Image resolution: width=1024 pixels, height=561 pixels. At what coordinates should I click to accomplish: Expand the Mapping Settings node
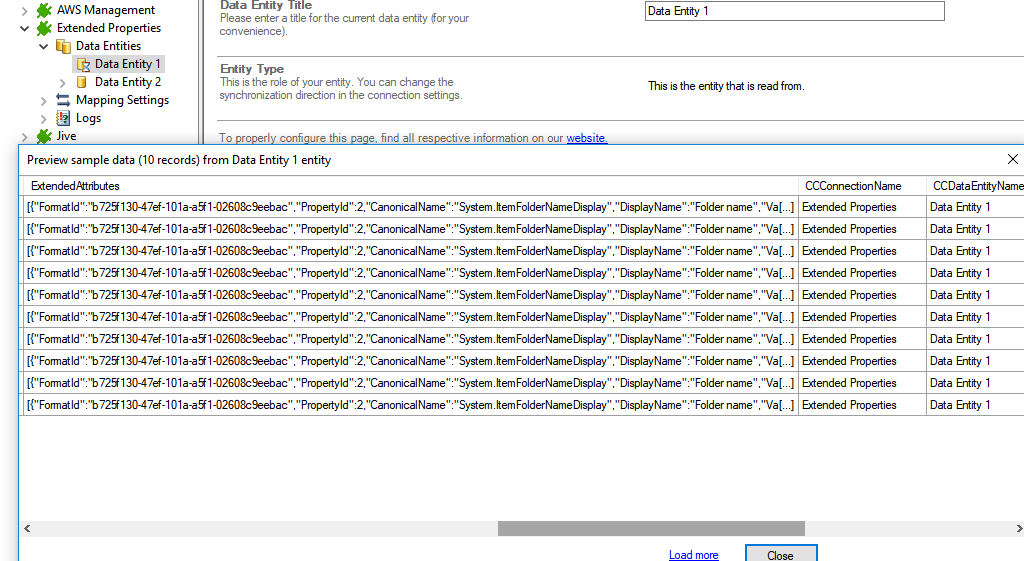point(44,100)
